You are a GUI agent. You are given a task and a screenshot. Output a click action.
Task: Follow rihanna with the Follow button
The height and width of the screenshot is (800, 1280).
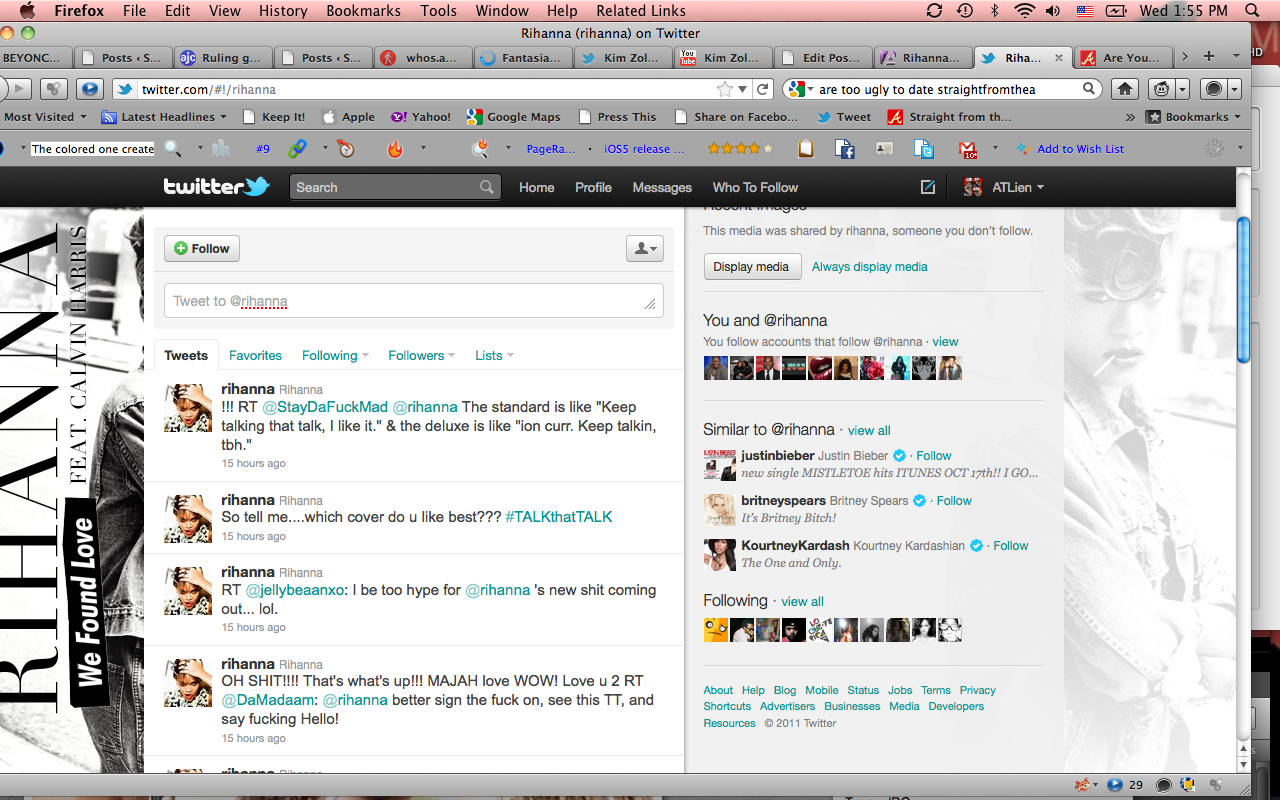click(202, 249)
